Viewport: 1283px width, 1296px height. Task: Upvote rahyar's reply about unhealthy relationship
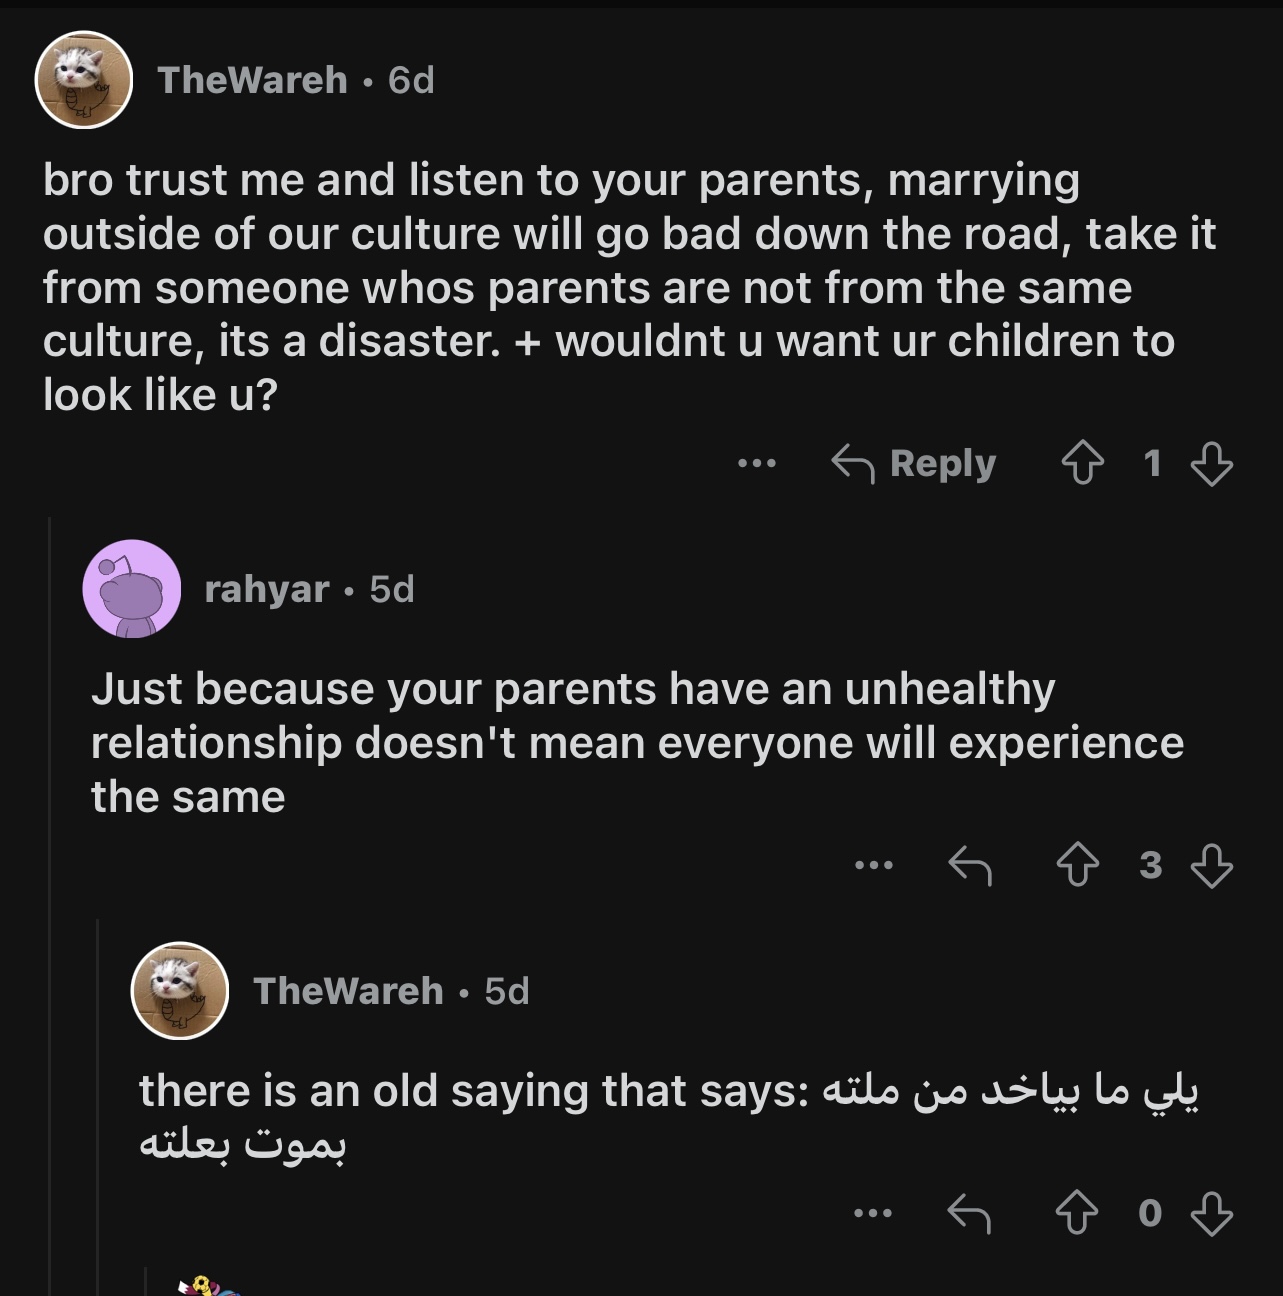(x=1077, y=865)
